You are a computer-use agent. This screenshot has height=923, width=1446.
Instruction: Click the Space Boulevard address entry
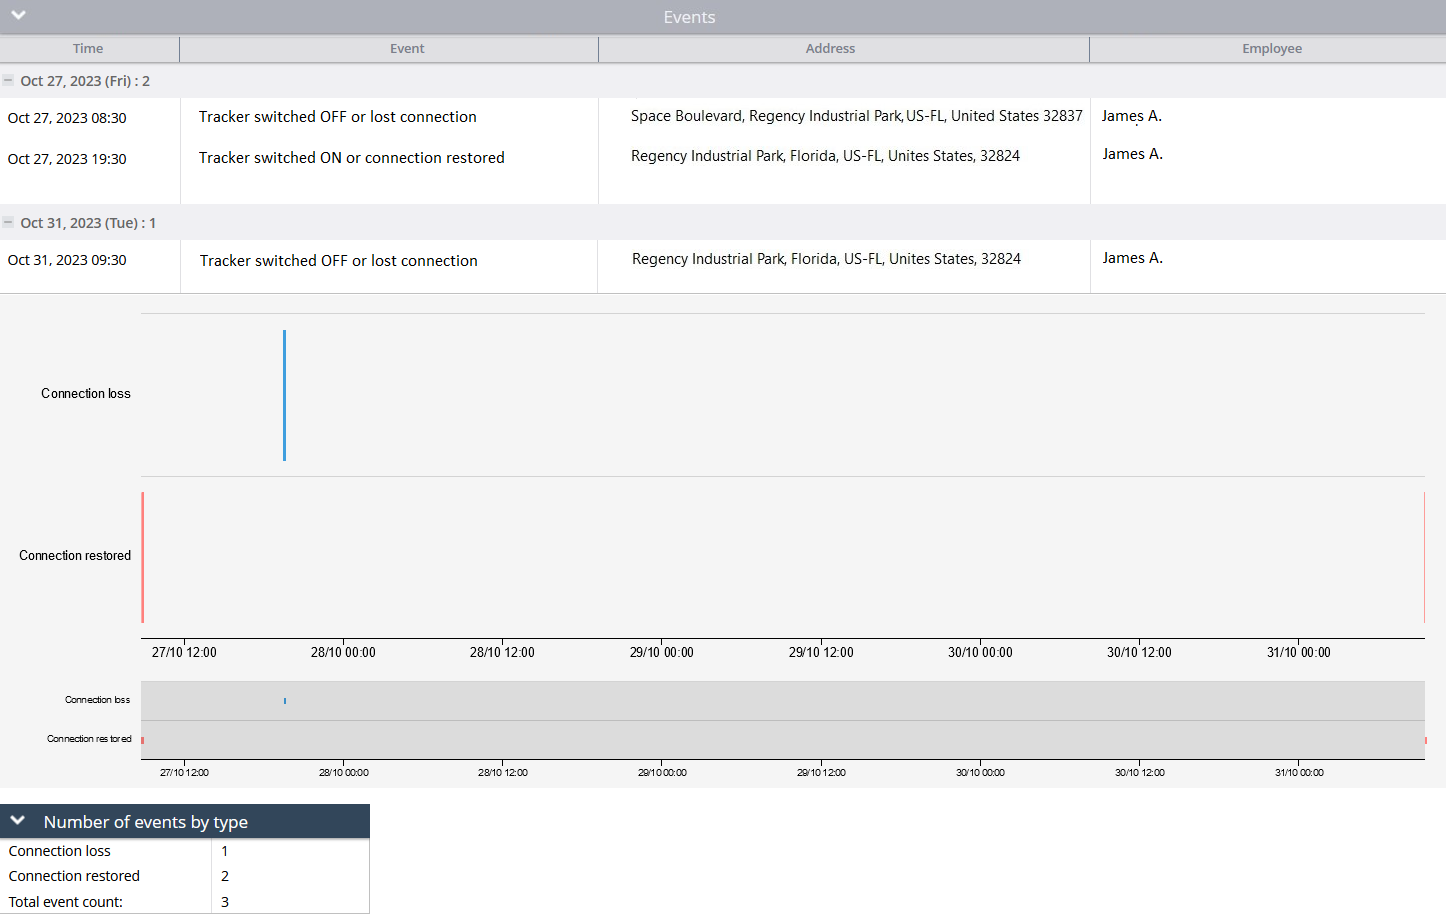(856, 116)
